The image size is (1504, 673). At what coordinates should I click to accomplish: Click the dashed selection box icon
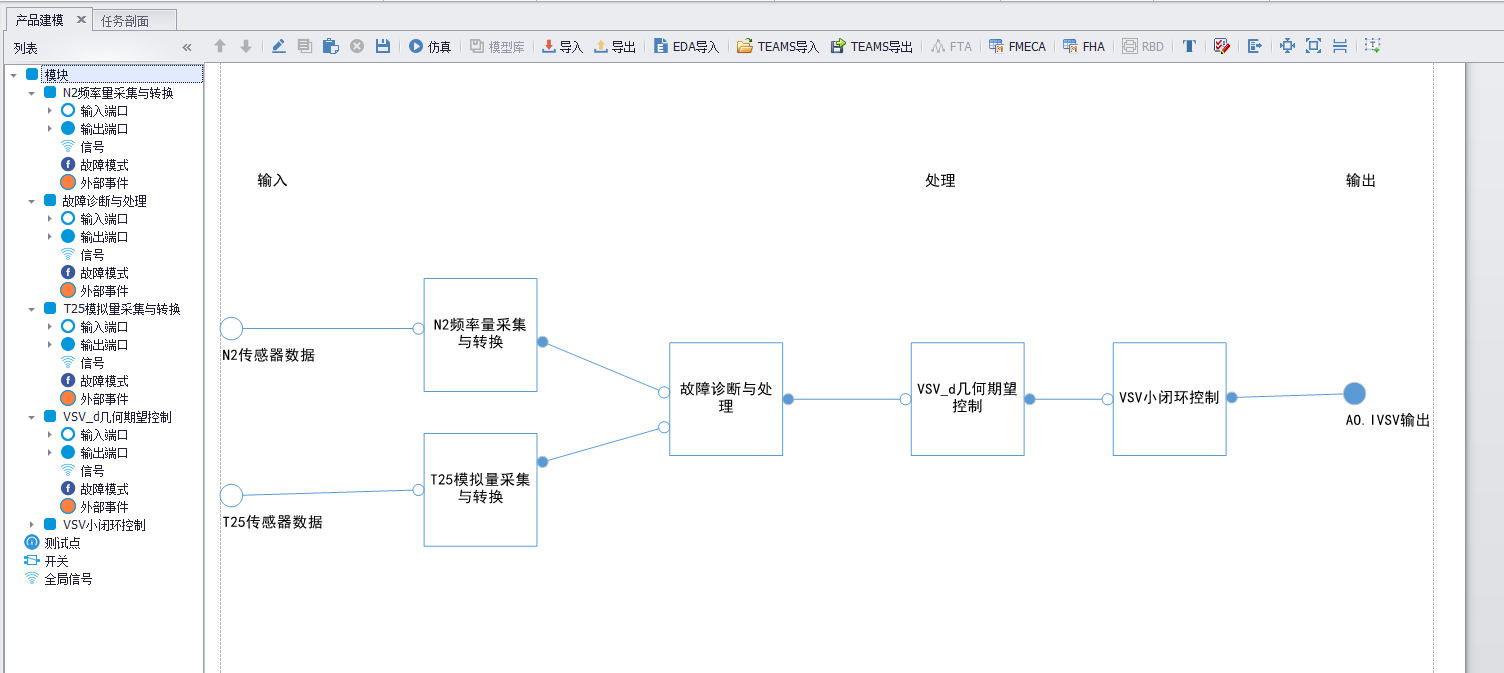click(x=1373, y=45)
